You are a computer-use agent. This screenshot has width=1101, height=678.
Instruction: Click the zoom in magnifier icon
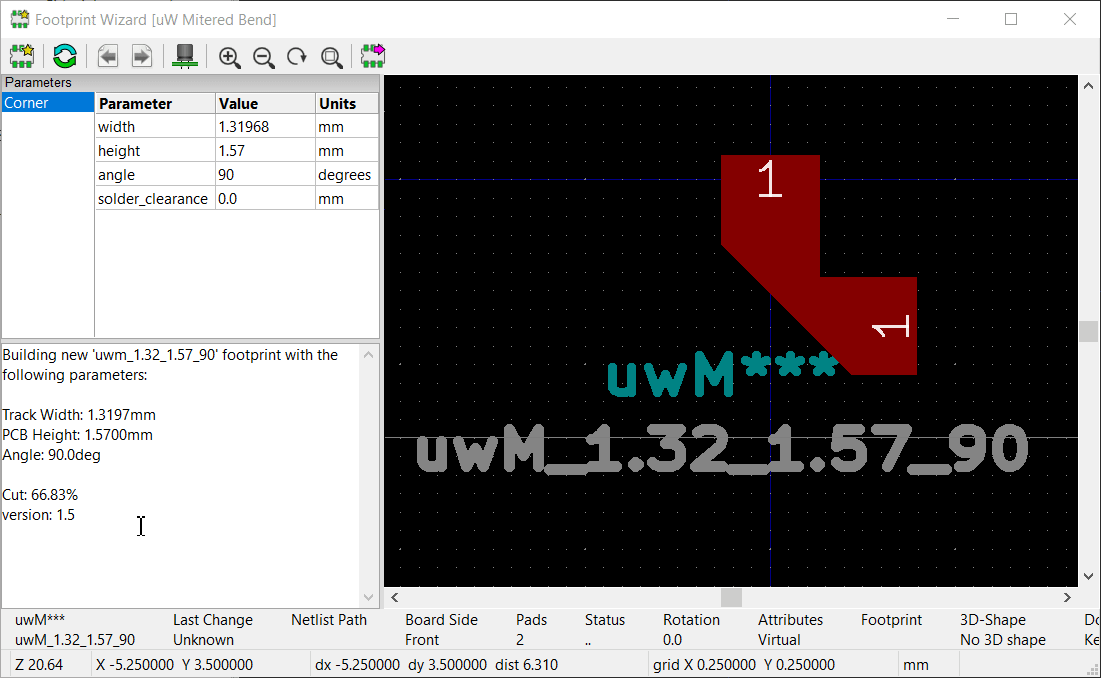pos(230,57)
